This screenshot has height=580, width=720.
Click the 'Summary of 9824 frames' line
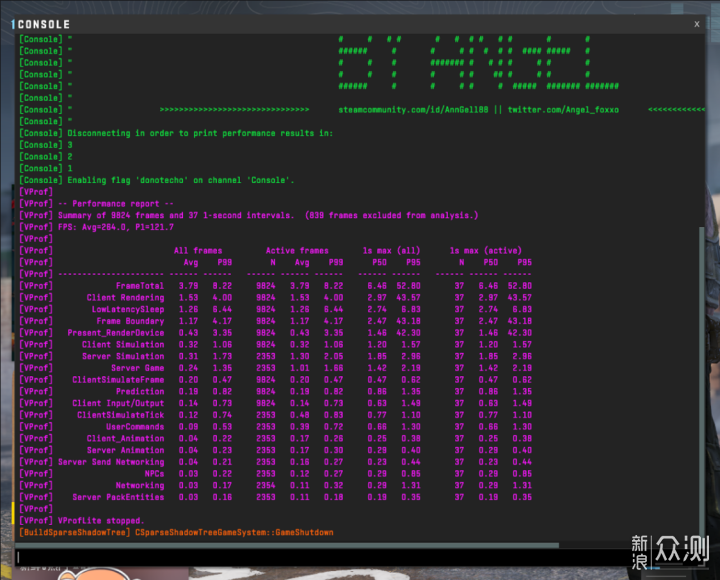click(268, 215)
